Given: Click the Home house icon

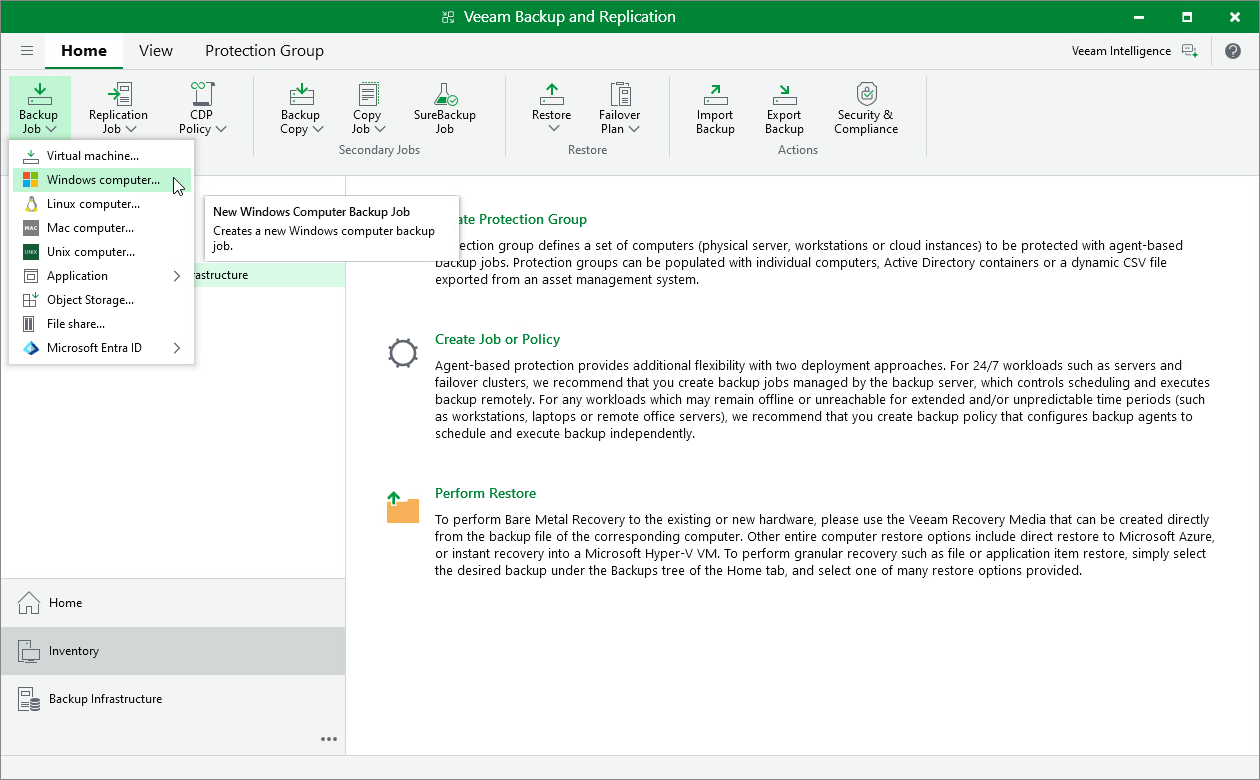Looking at the screenshot, I should (28, 603).
